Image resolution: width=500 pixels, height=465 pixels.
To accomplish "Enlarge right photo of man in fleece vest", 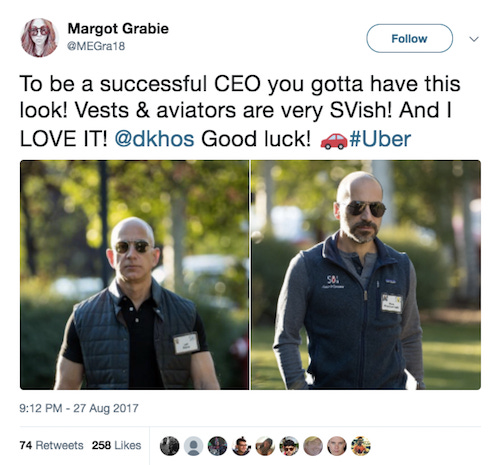I will coord(366,275).
